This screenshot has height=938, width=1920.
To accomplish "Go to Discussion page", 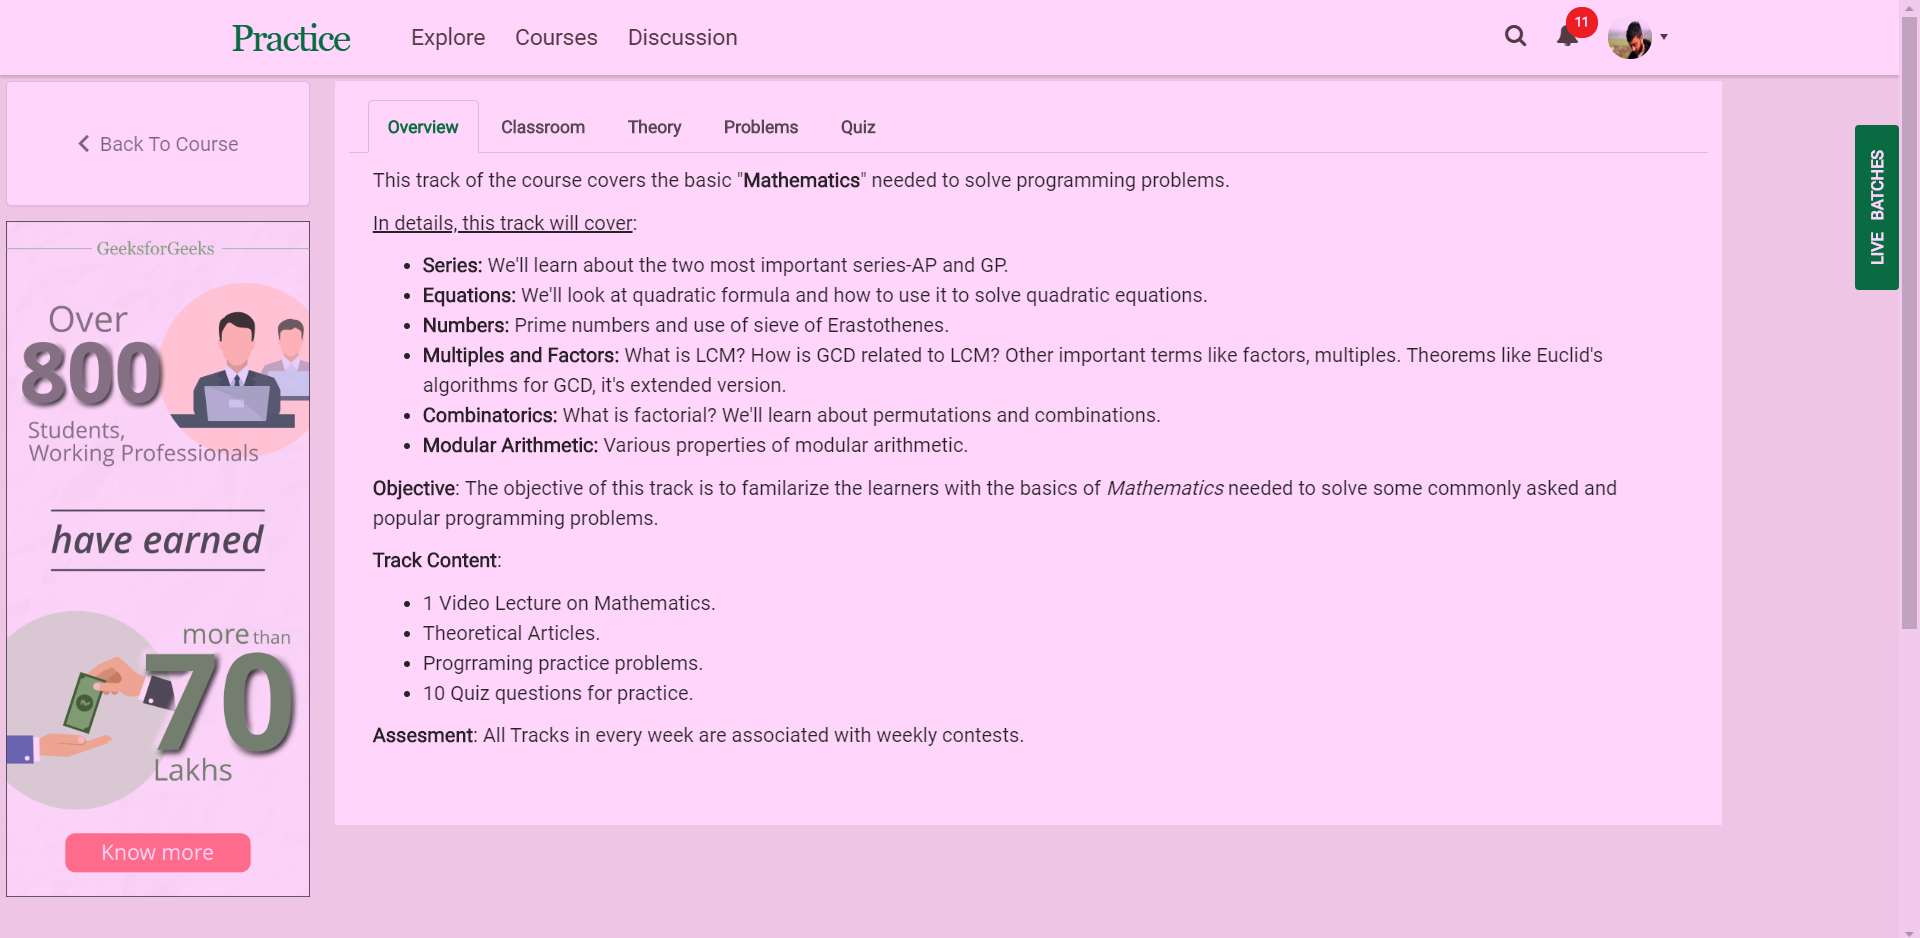I will tap(683, 37).
